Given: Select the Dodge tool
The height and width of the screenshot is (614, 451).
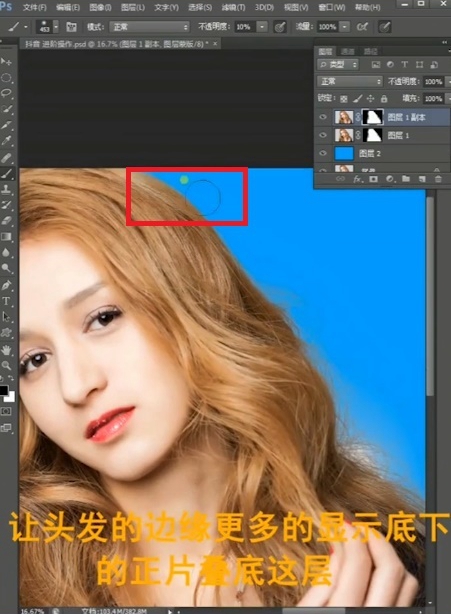Looking at the screenshot, I should tap(6, 268).
